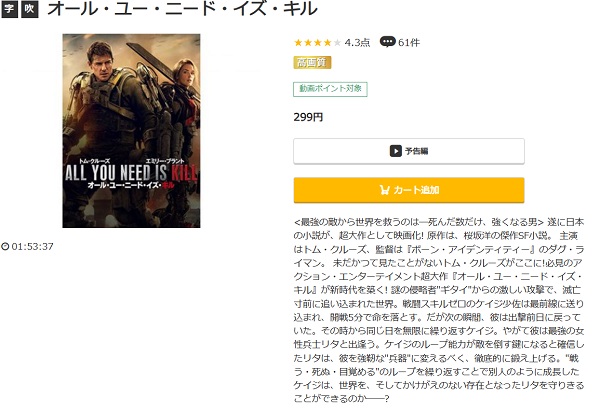600x412 pixels.
Task: Click the fifth empty rating star
Action: pyautogui.click(x=337, y=42)
